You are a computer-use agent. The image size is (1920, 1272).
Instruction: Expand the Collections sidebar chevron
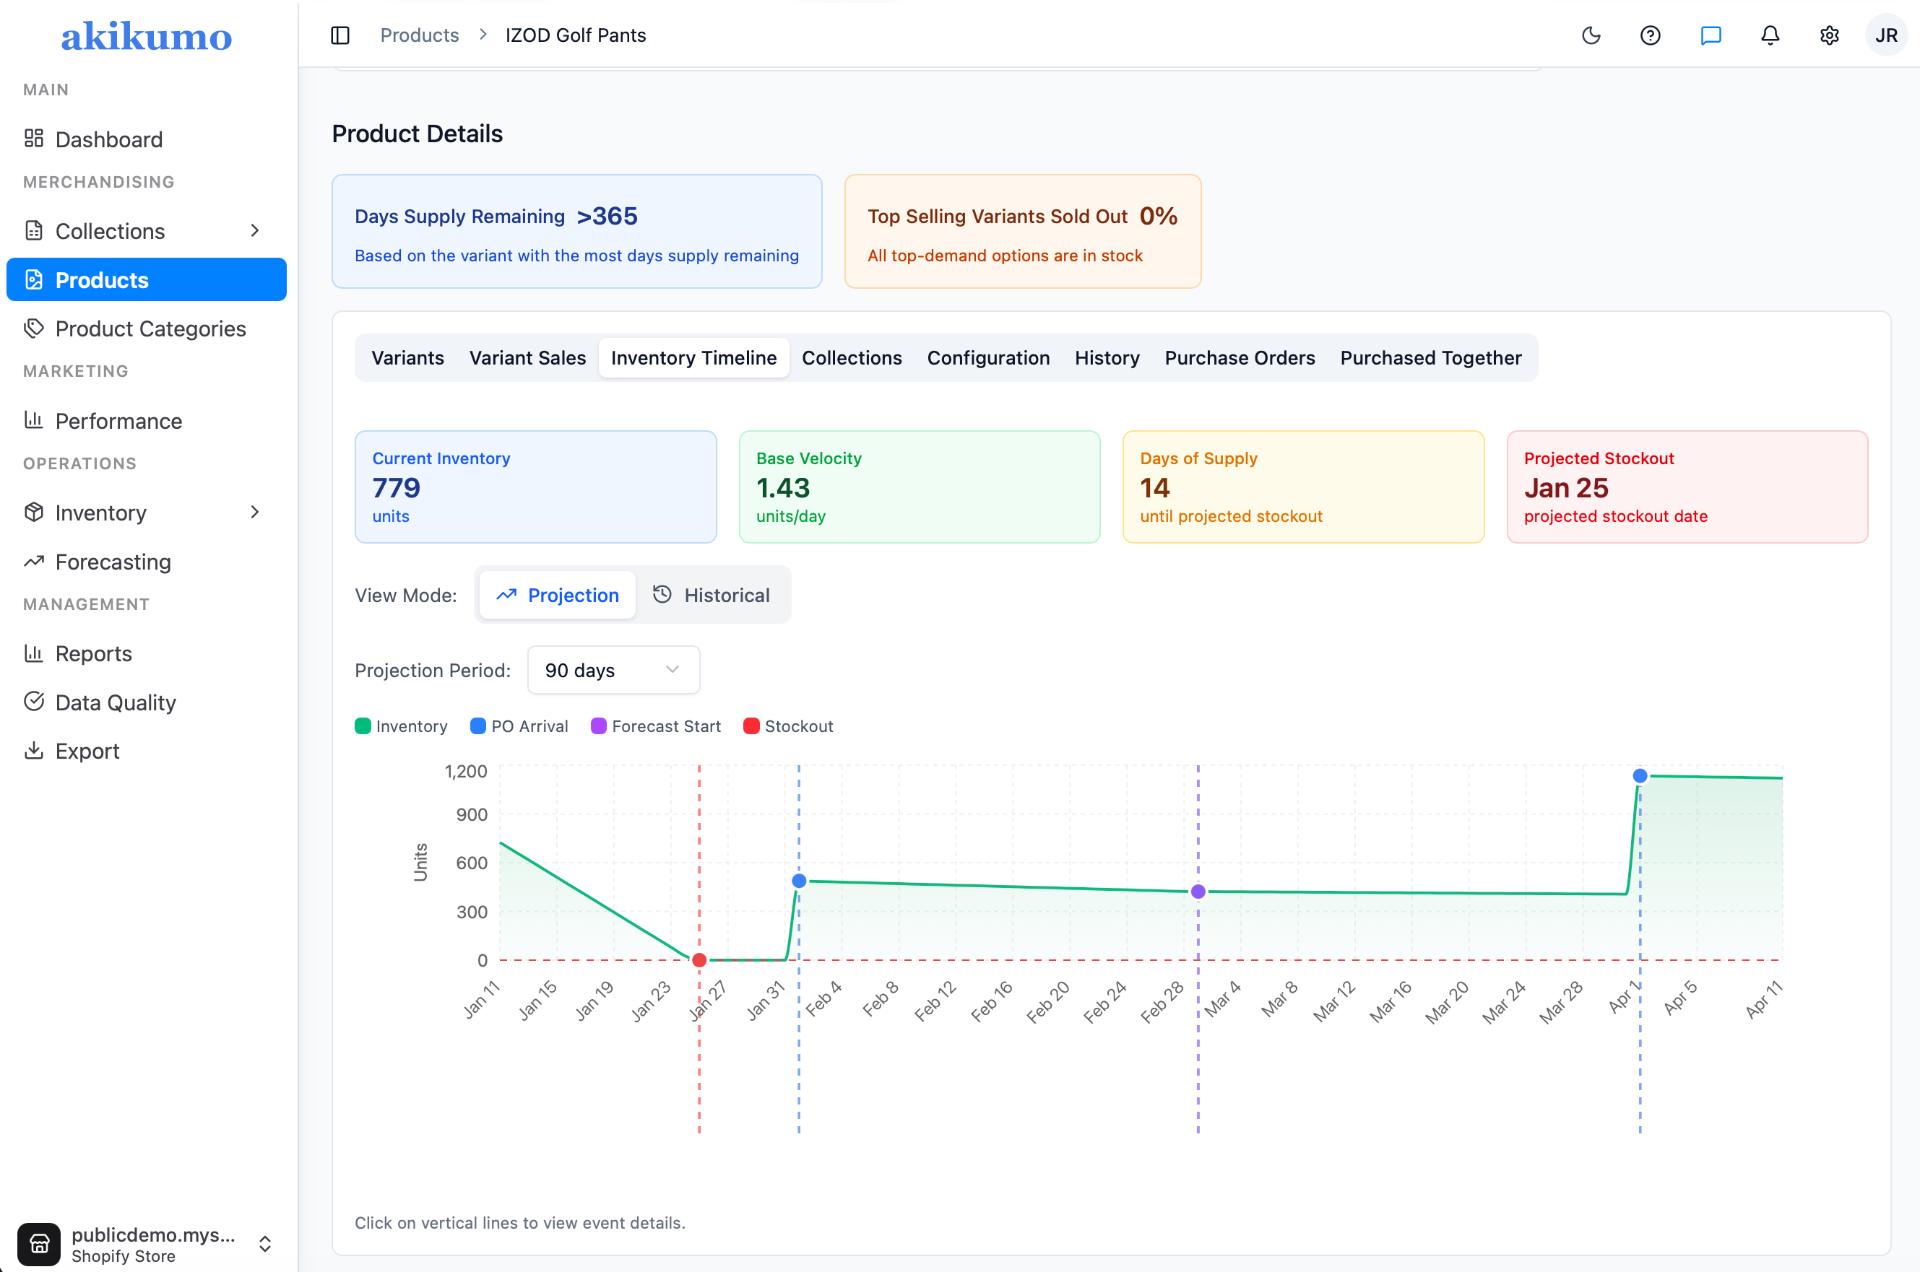coord(256,230)
